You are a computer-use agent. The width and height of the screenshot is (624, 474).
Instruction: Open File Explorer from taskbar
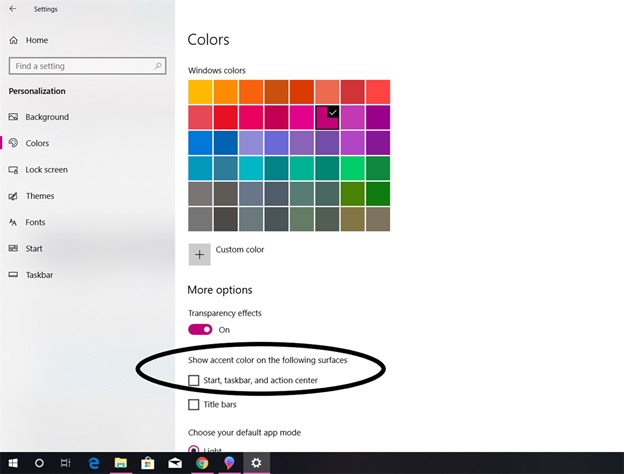pos(121,463)
